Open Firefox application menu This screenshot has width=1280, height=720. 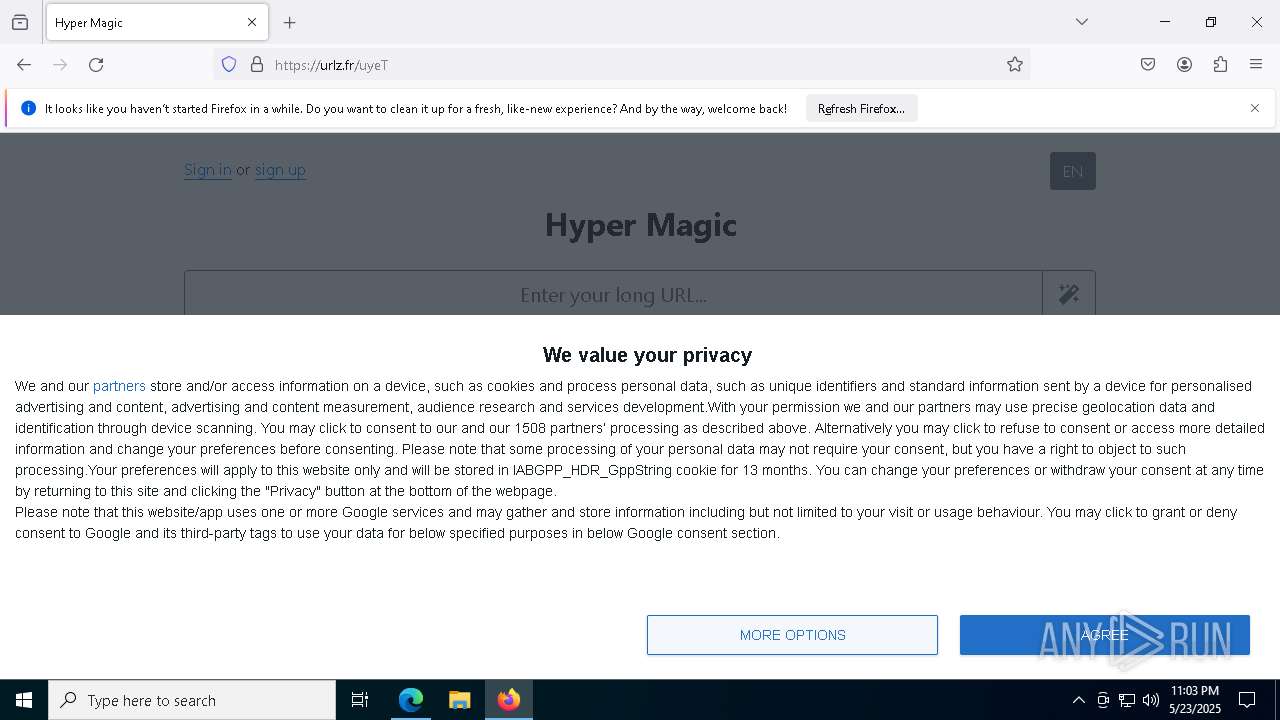[1256, 65]
